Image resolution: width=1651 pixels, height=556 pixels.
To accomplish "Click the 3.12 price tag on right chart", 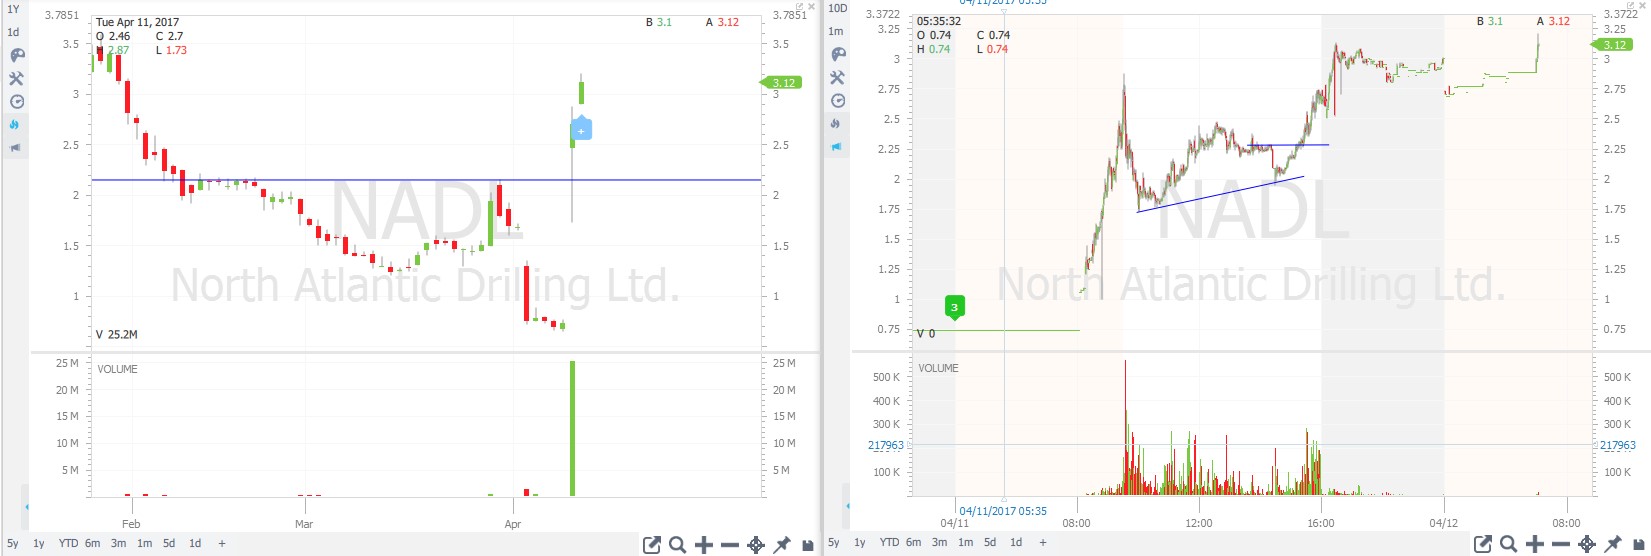I will (1611, 45).
